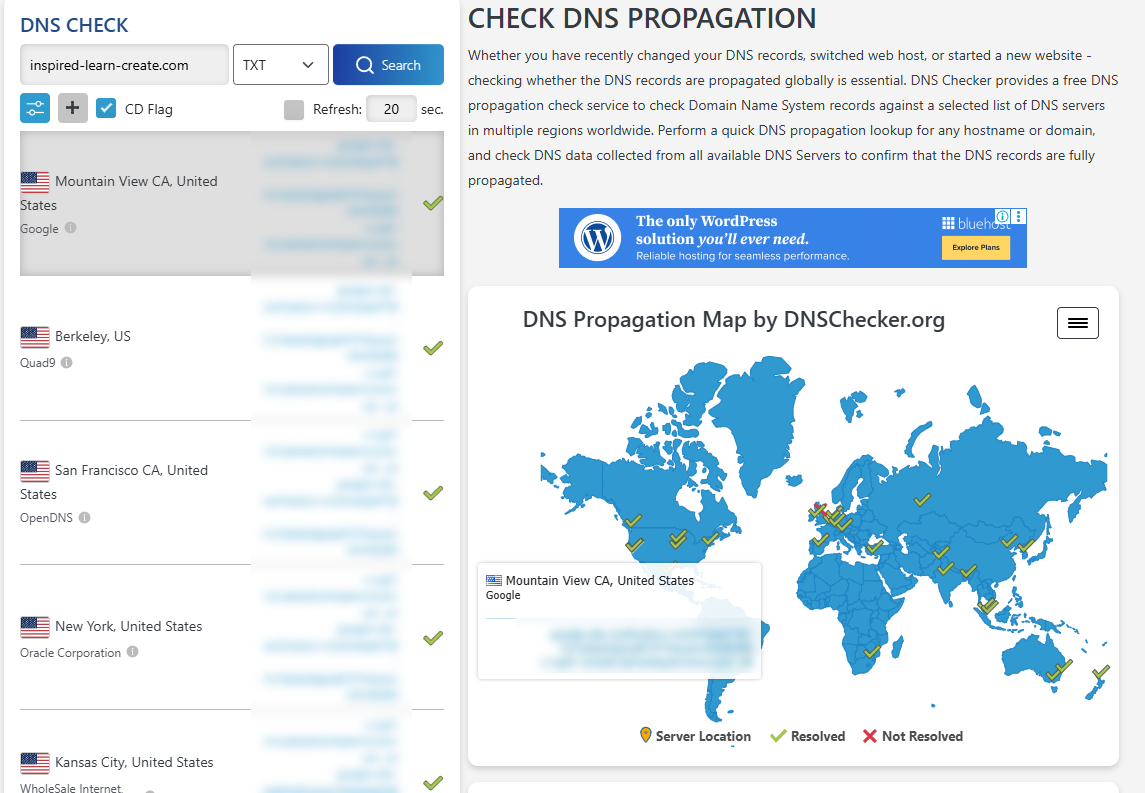Select the San Francisco CA server label

tap(114, 482)
